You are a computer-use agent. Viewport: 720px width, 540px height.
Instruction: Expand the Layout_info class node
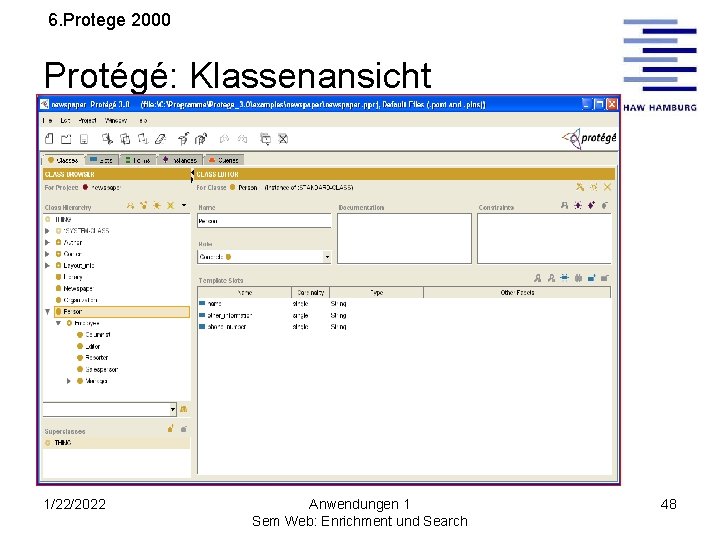tap(47, 265)
